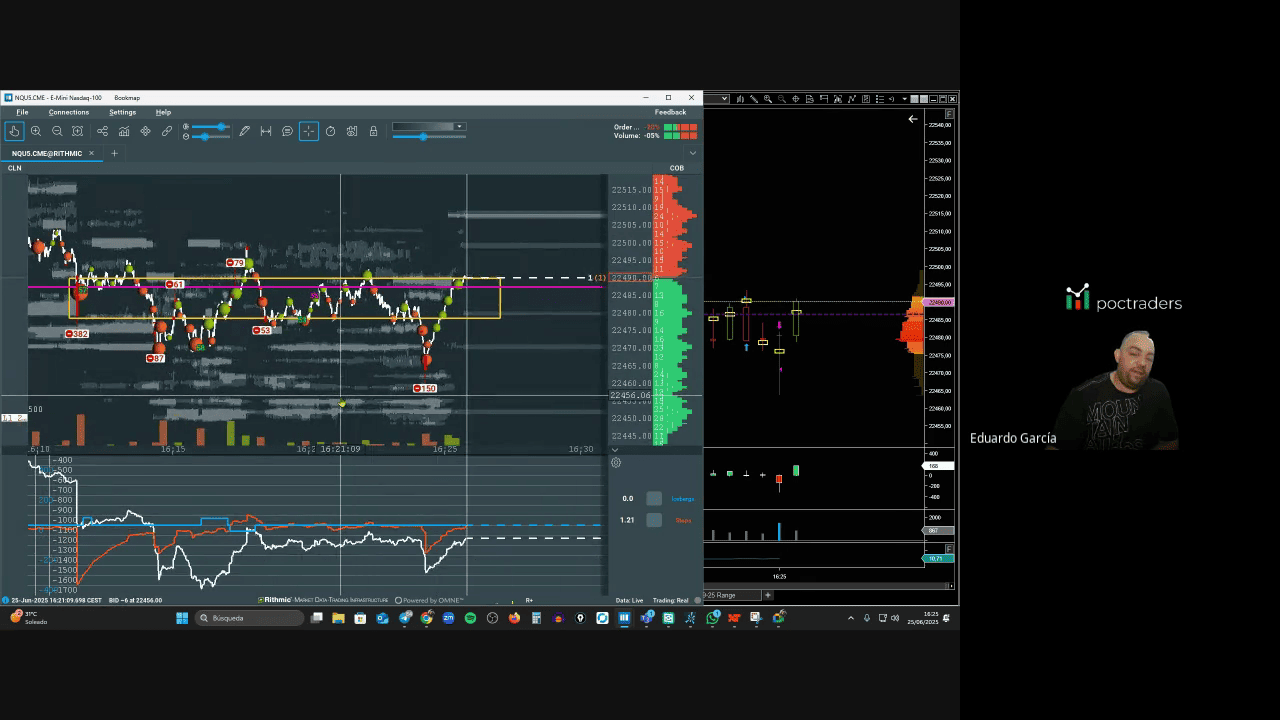The width and height of the screenshot is (1280, 720).
Task: Open indicator settings gear icon
Action: pos(616,462)
